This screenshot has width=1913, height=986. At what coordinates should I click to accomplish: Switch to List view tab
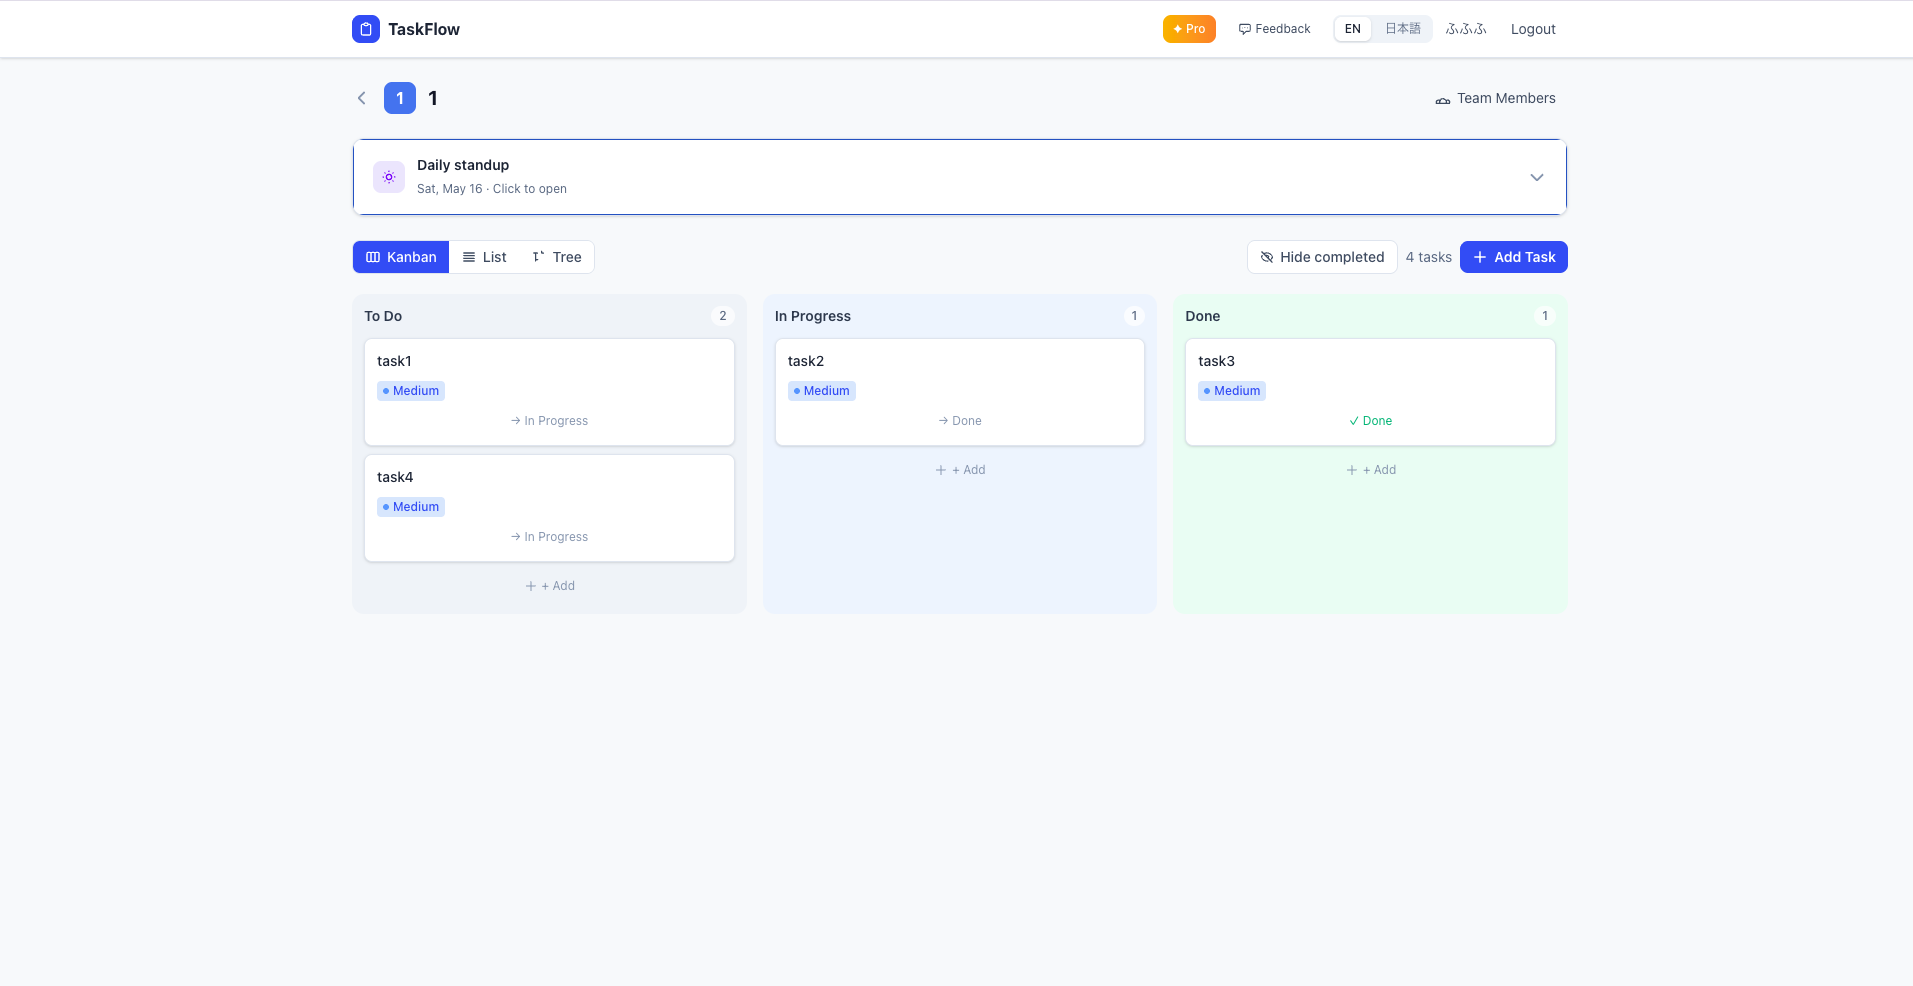(484, 257)
